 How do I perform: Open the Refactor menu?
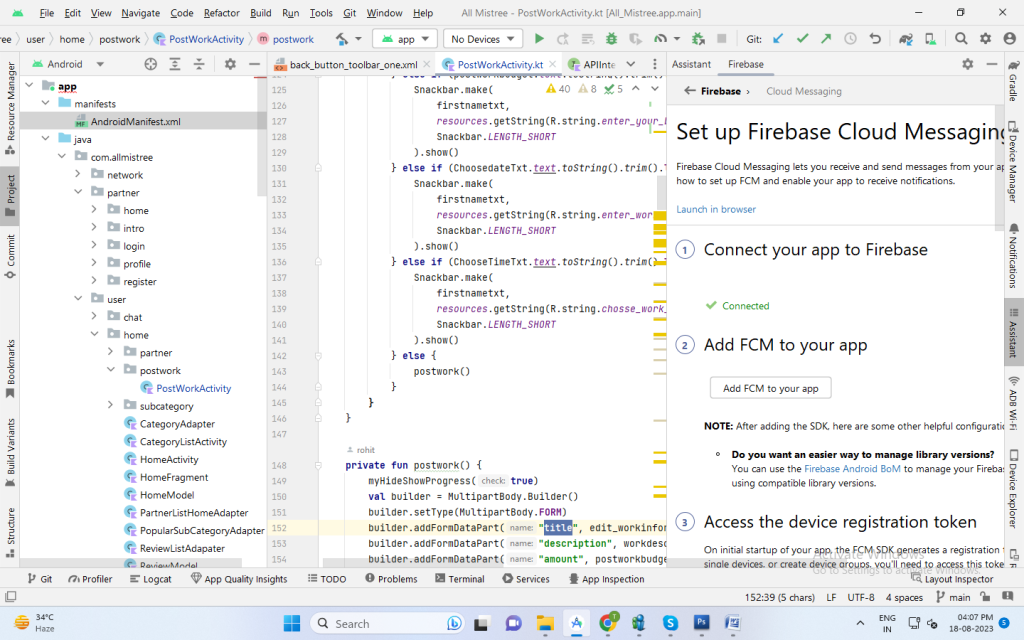coord(224,13)
